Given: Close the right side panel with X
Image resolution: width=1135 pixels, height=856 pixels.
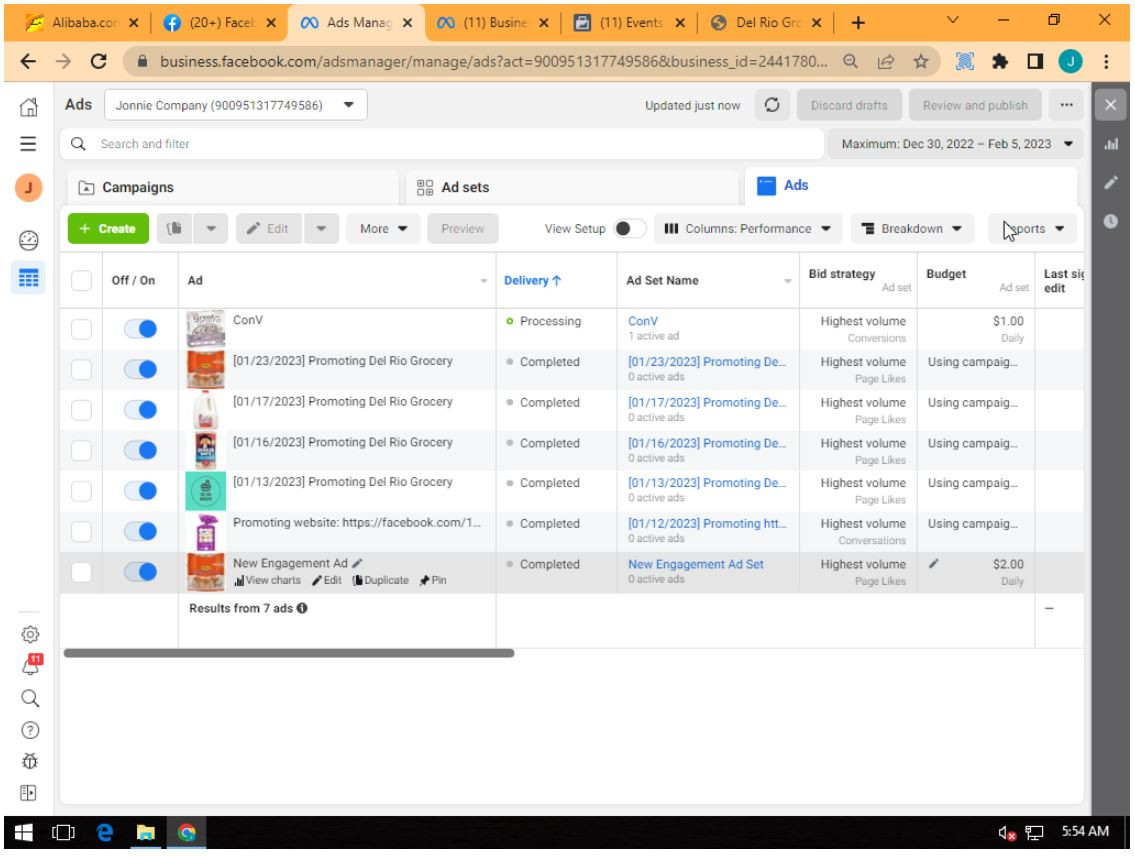Looking at the screenshot, I should (1111, 106).
